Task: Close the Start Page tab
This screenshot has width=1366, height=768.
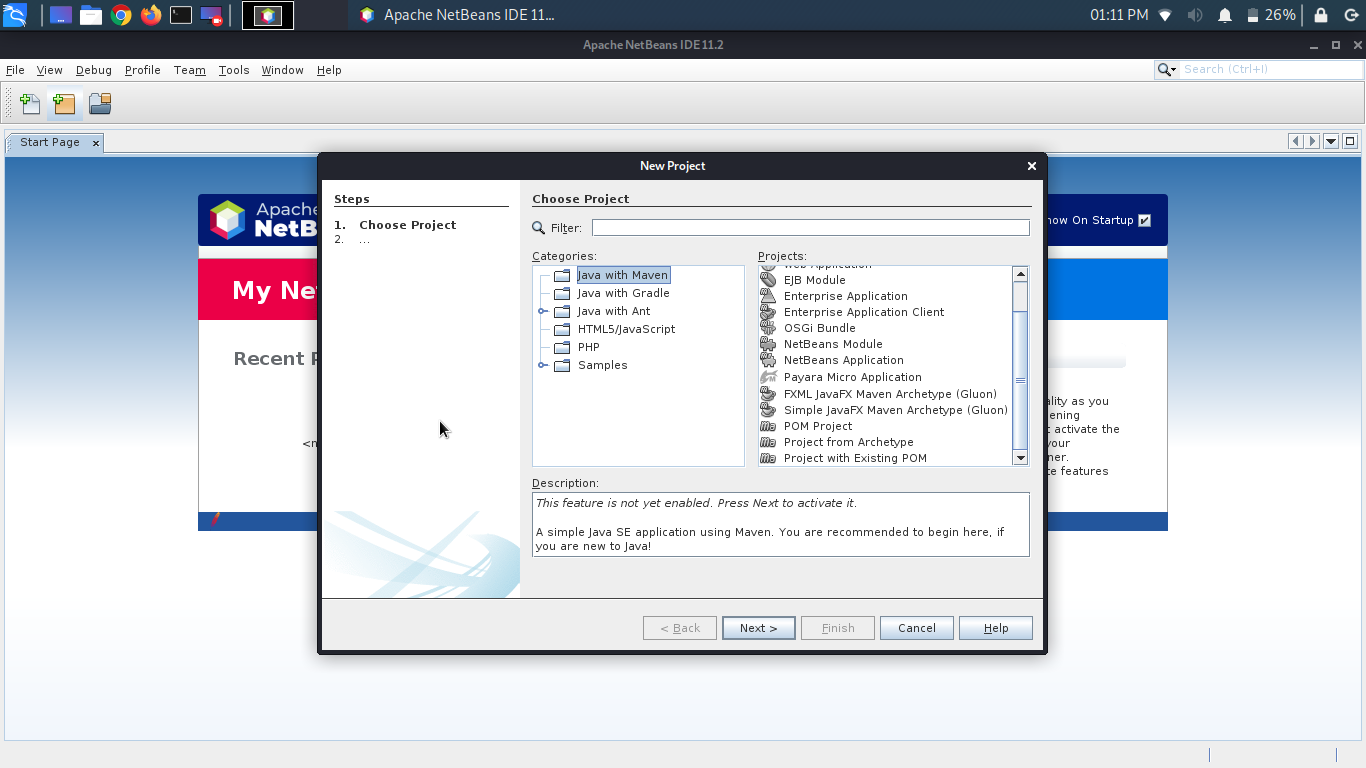Action: [96, 143]
